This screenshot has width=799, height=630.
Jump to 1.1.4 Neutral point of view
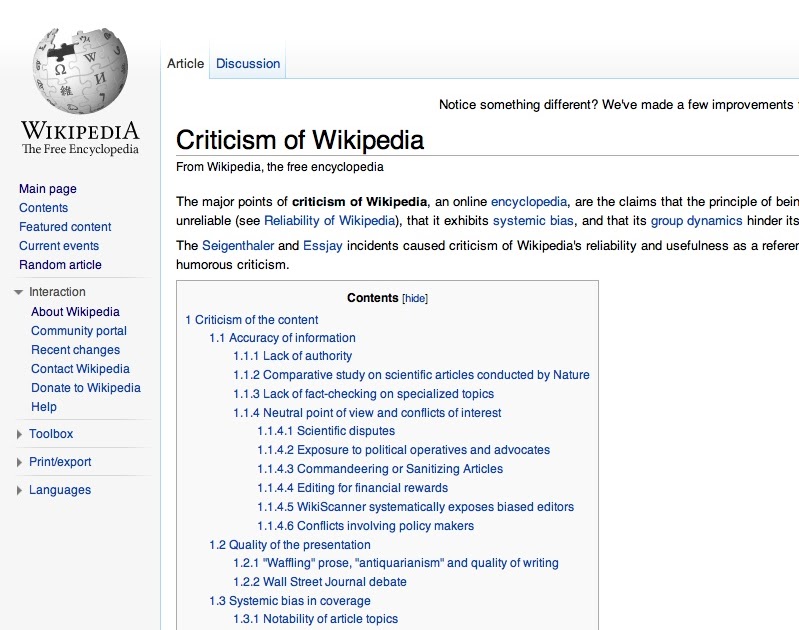367,413
